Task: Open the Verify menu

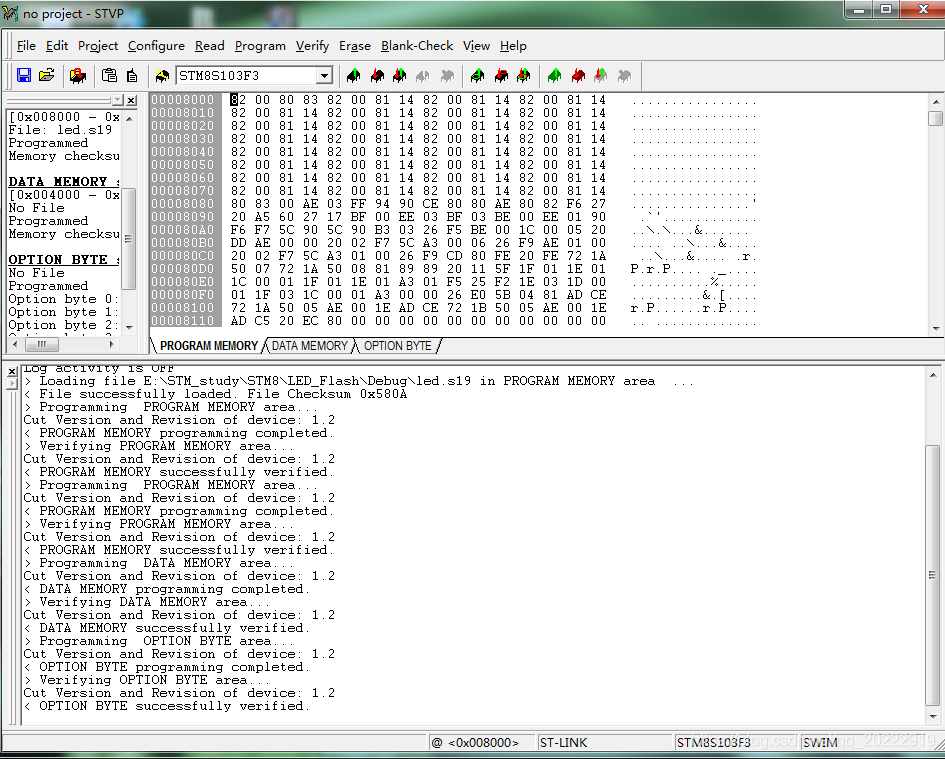Action: tap(312, 46)
